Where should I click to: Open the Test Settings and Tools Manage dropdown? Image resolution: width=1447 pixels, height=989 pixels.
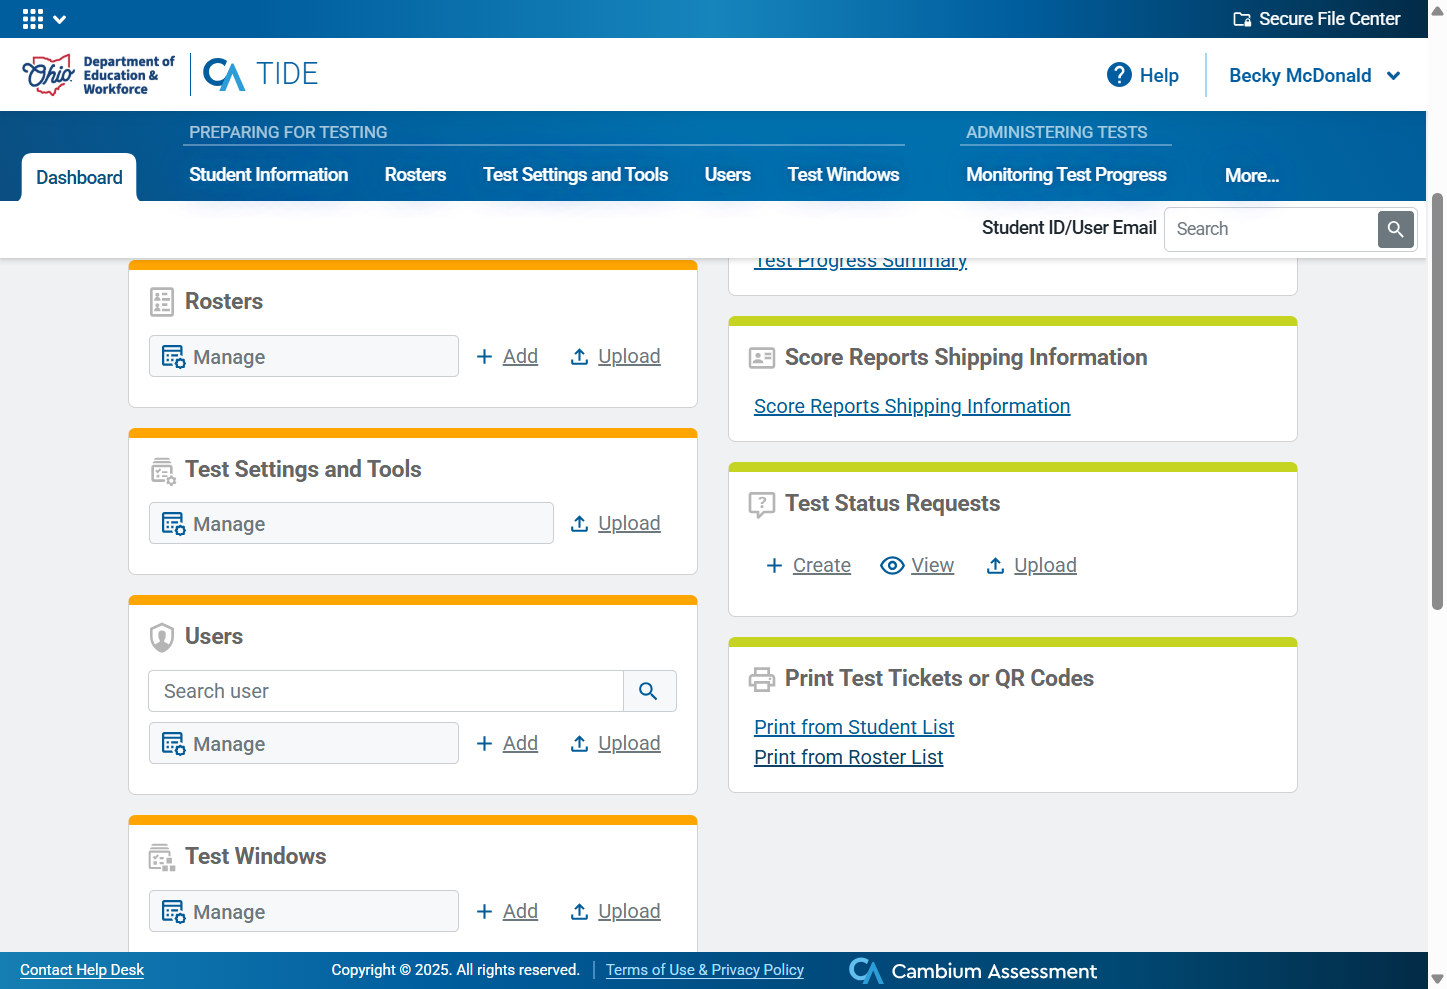click(x=351, y=523)
